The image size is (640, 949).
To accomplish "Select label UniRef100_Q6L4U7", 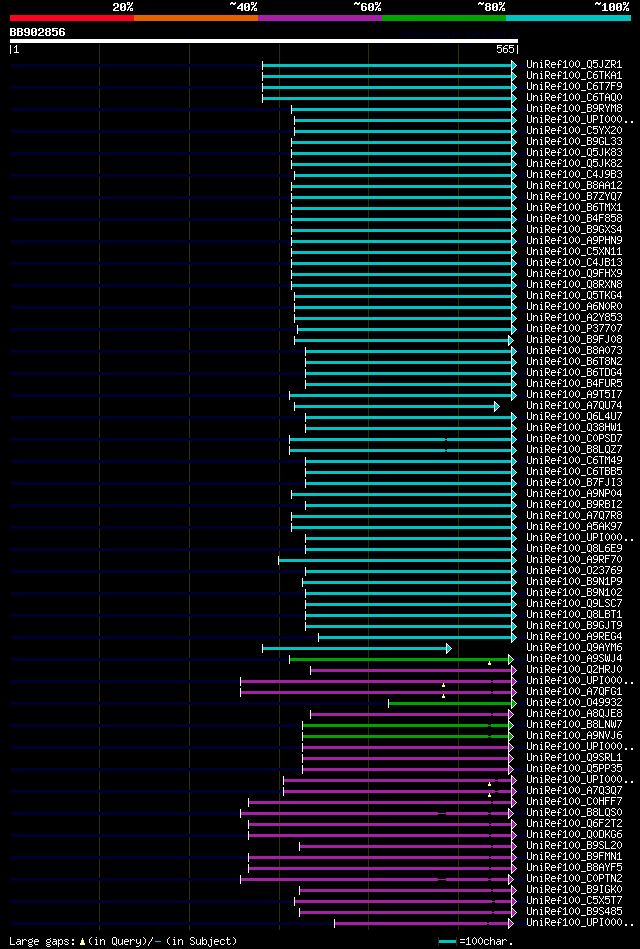I will click(575, 416).
